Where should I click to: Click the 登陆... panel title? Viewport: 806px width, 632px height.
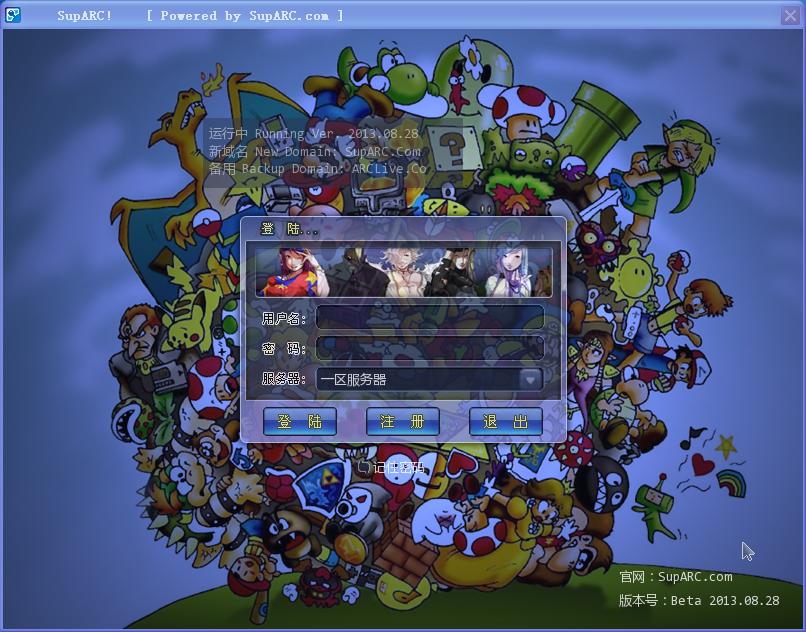pyautogui.click(x=289, y=229)
